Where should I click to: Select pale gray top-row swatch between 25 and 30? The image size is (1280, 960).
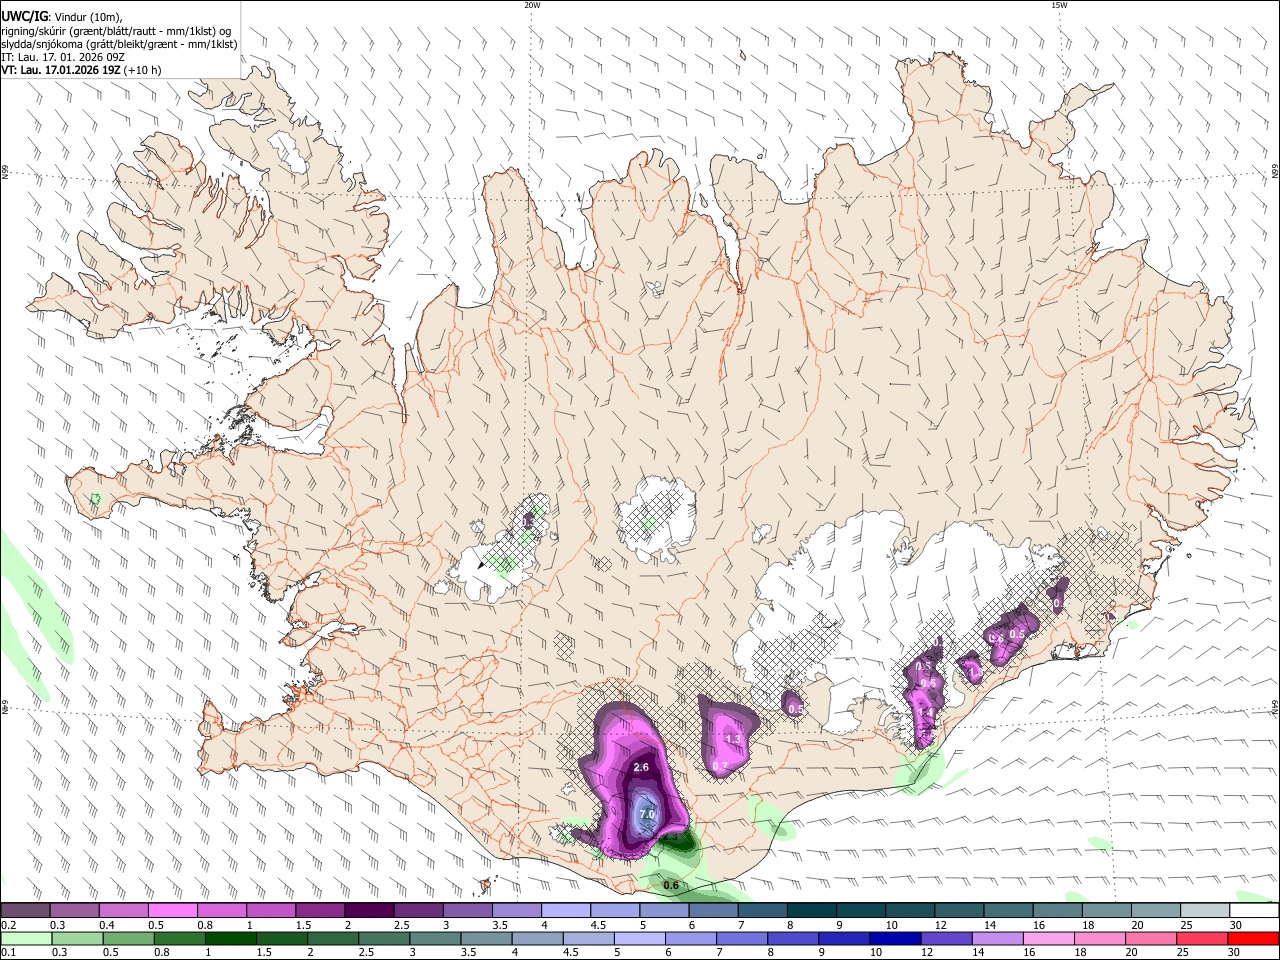coord(1206,910)
